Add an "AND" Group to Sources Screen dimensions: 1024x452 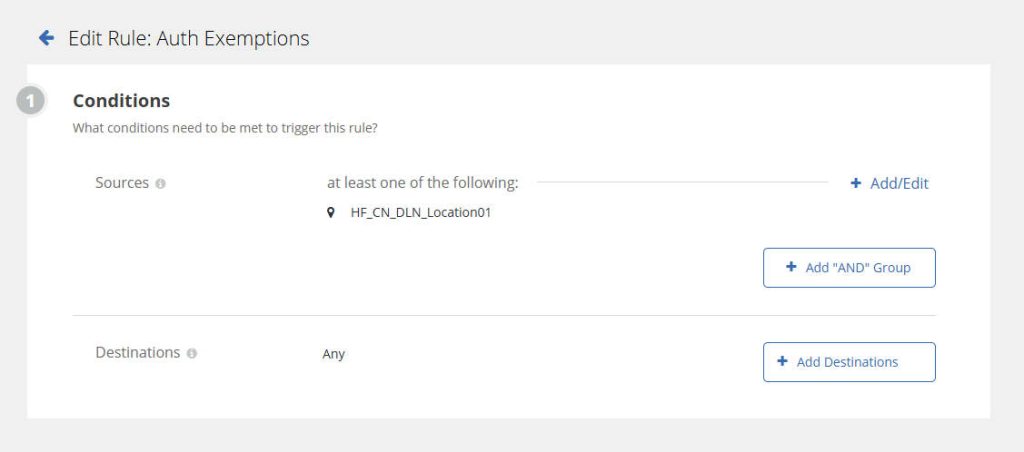click(849, 268)
